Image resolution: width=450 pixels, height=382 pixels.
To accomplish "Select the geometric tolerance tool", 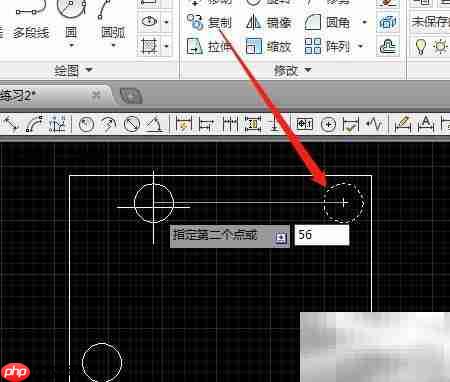I will [x=304, y=124].
